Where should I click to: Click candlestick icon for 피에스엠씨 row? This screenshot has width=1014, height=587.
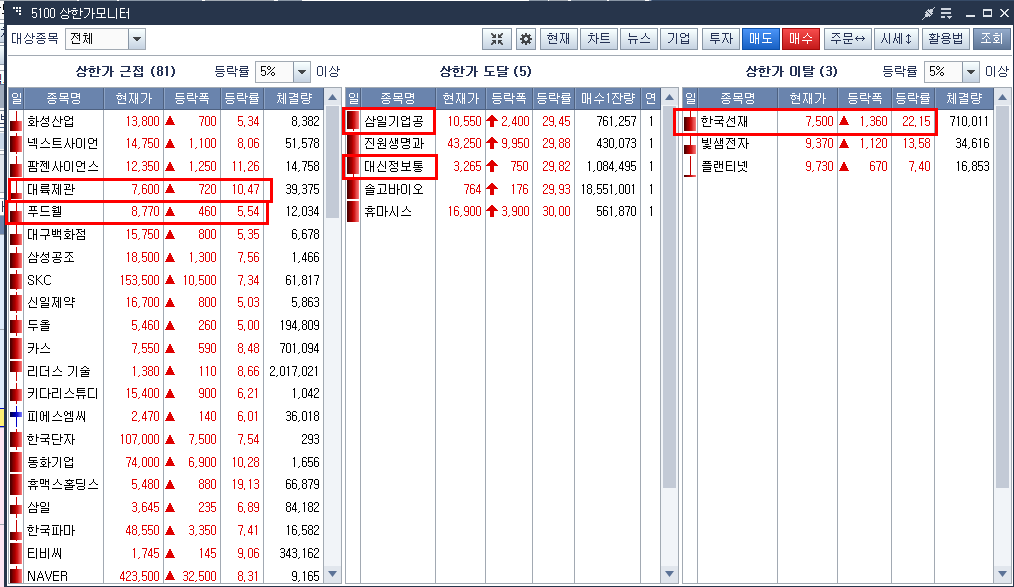click(16, 416)
